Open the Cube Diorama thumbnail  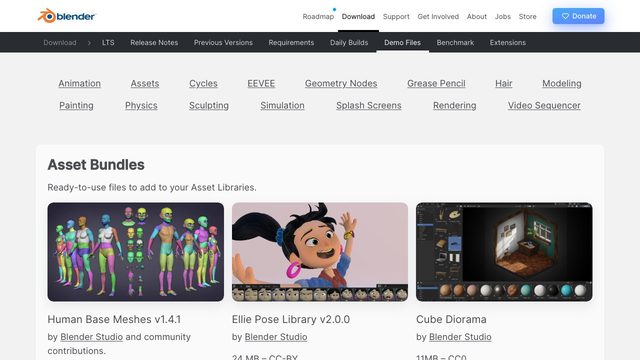click(504, 252)
